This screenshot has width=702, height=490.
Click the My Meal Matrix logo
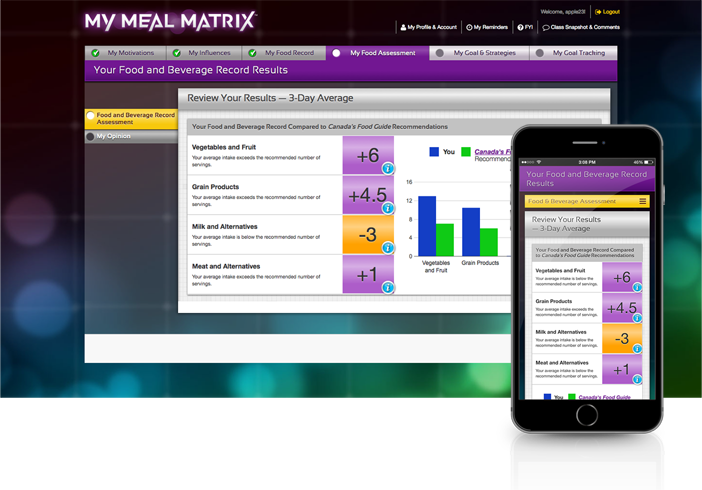coord(171,21)
